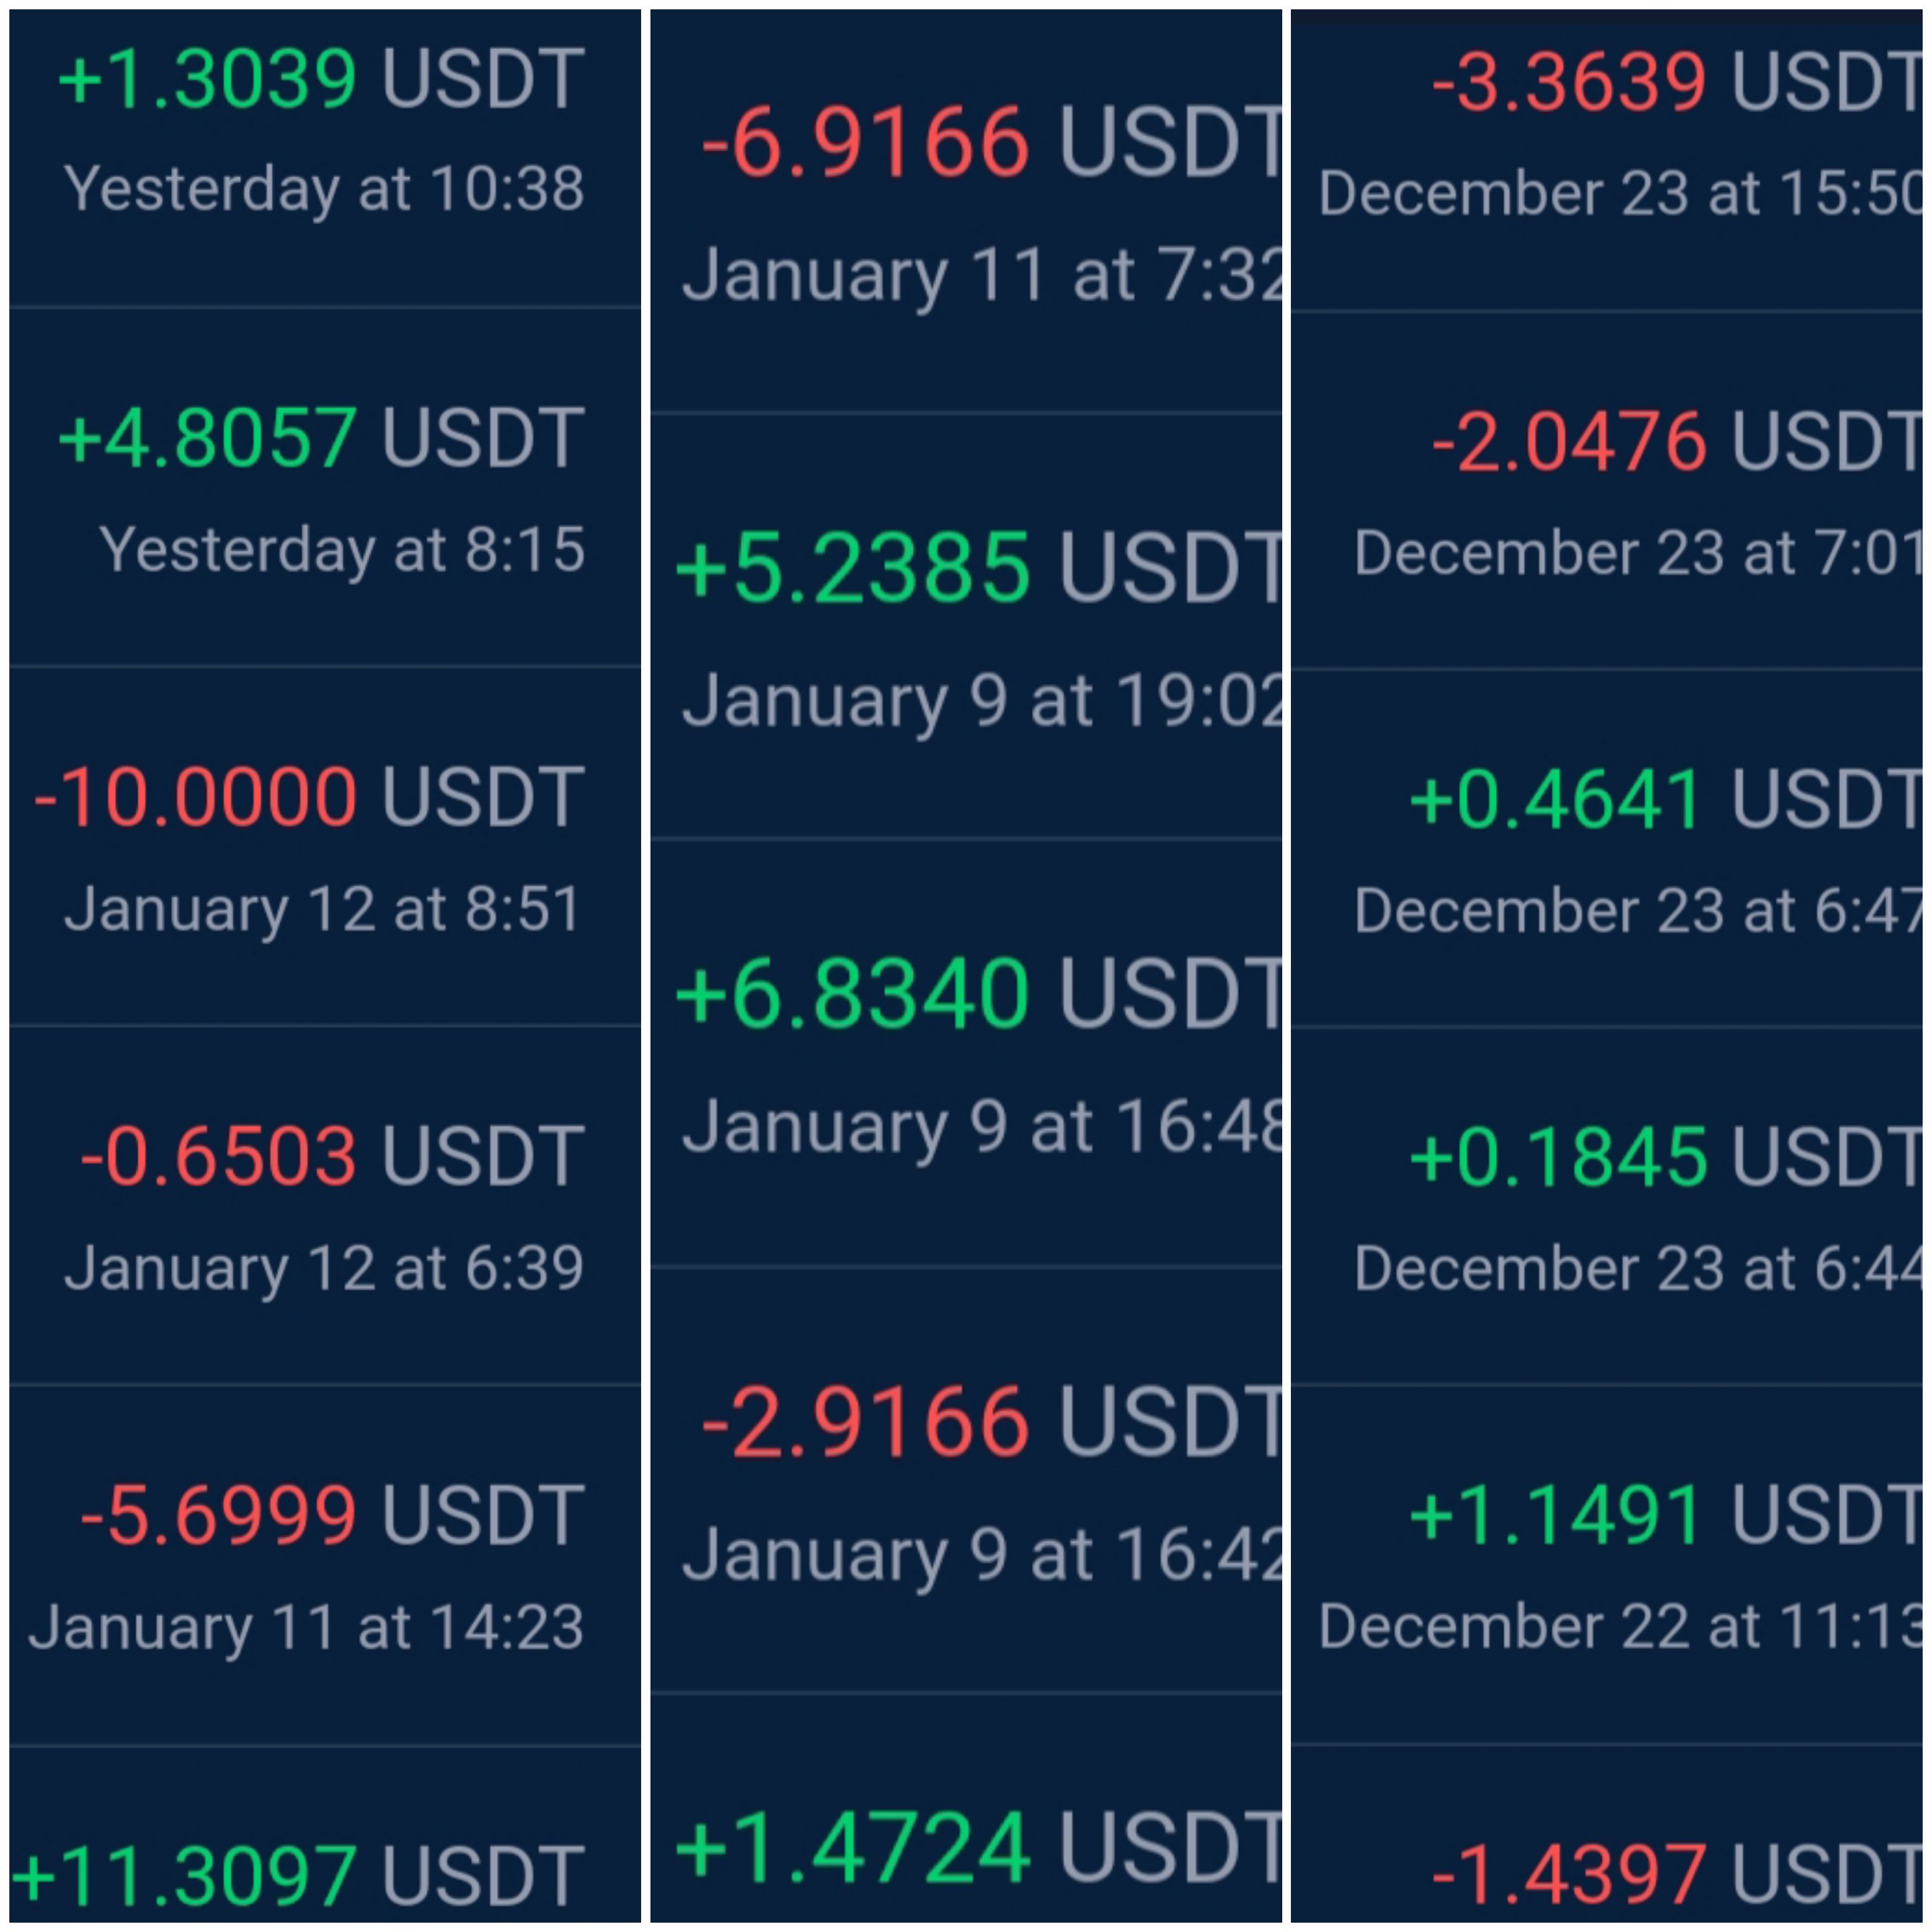
Task: Click the 'December 23 at 15:50' timestamp
Action: click(x=1620, y=193)
